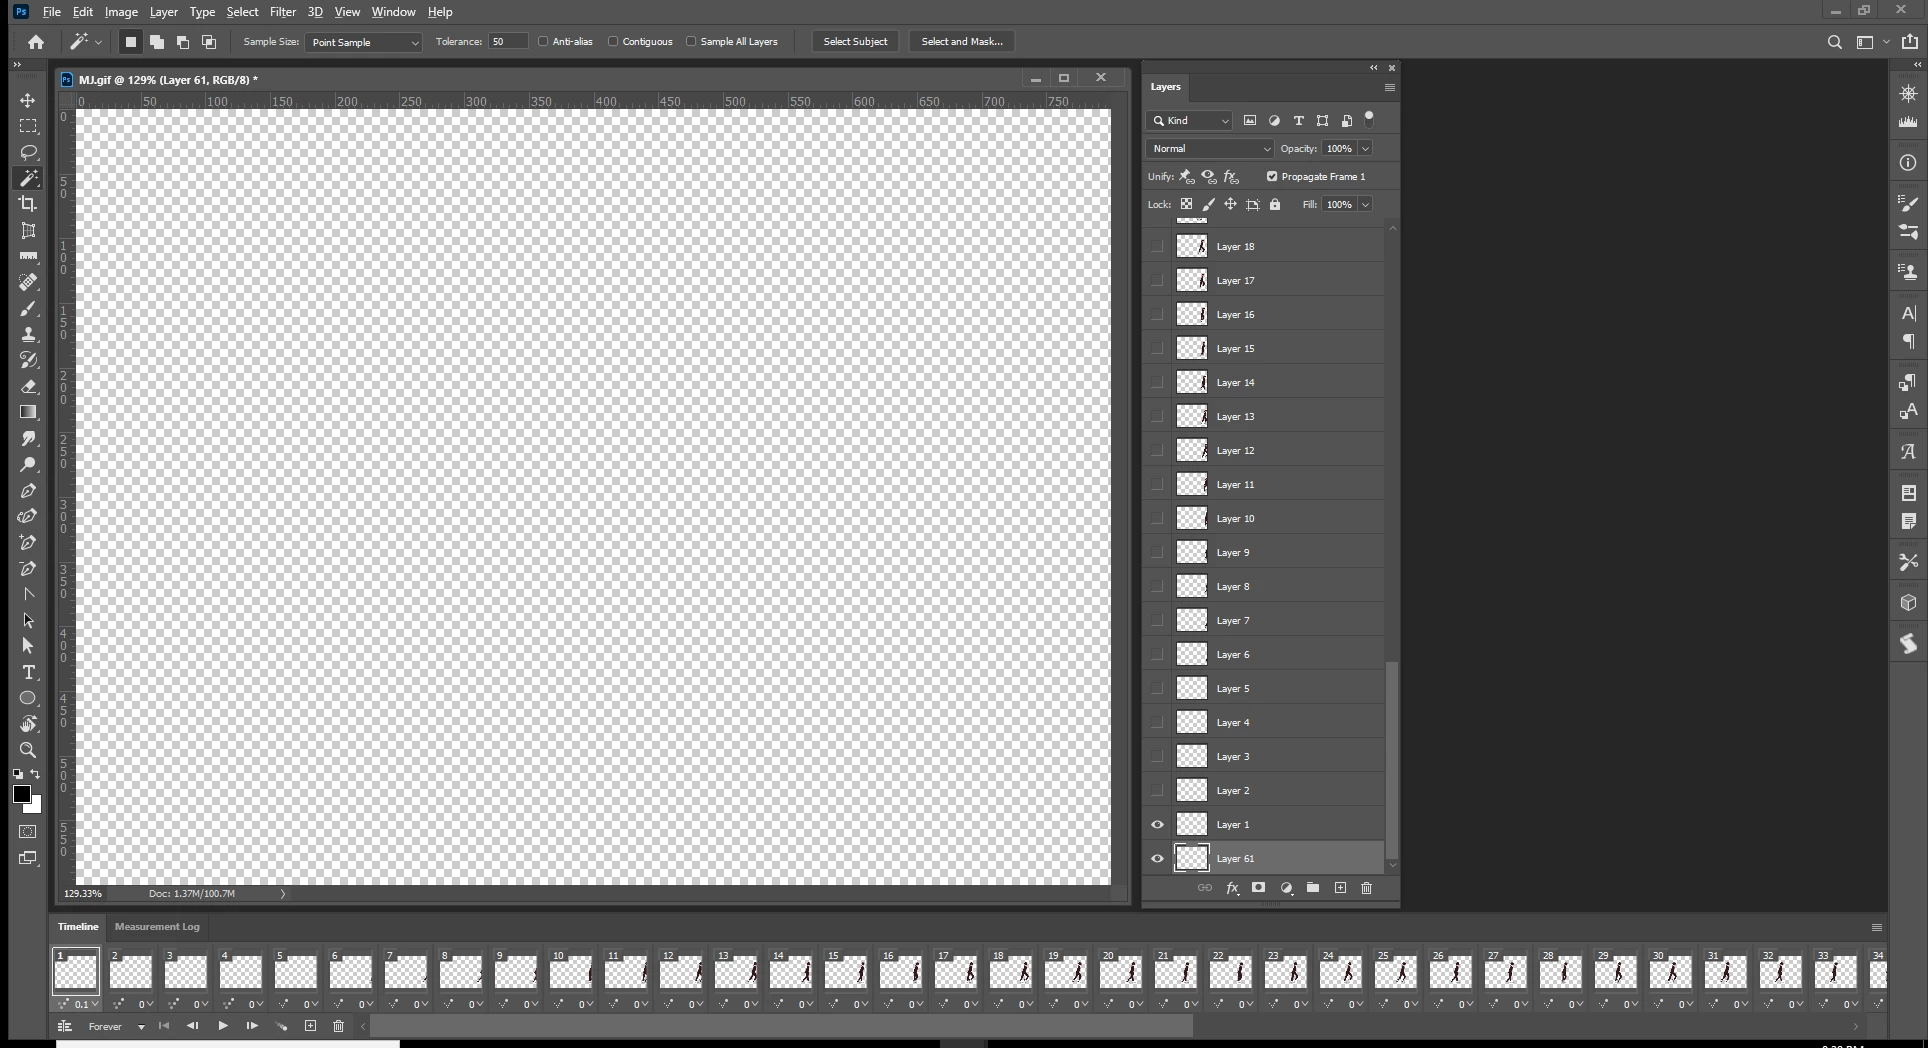1928x1048 pixels.
Task: Open the Layers panel flyout menu
Action: coord(1389,87)
